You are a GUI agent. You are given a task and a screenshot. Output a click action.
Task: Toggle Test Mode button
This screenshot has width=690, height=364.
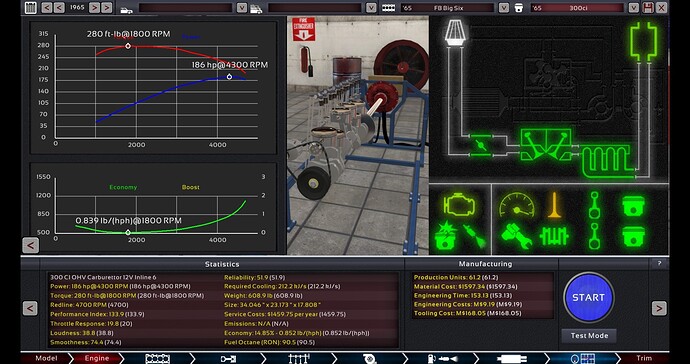coord(589,336)
